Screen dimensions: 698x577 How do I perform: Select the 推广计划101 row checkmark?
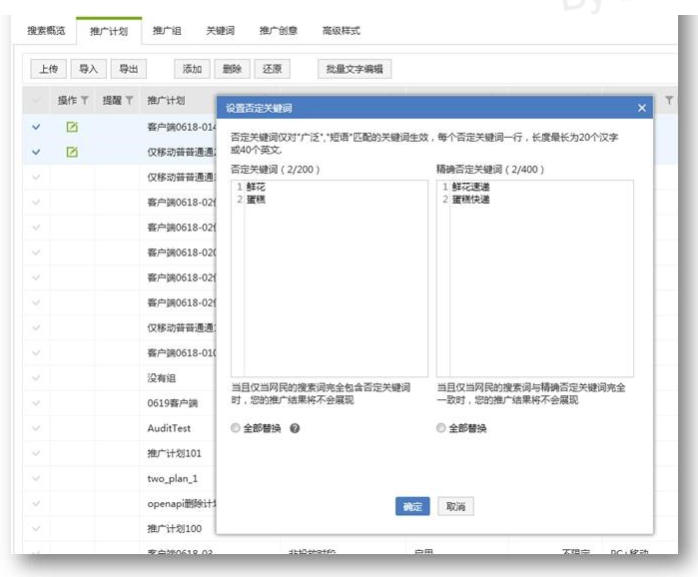[36, 453]
